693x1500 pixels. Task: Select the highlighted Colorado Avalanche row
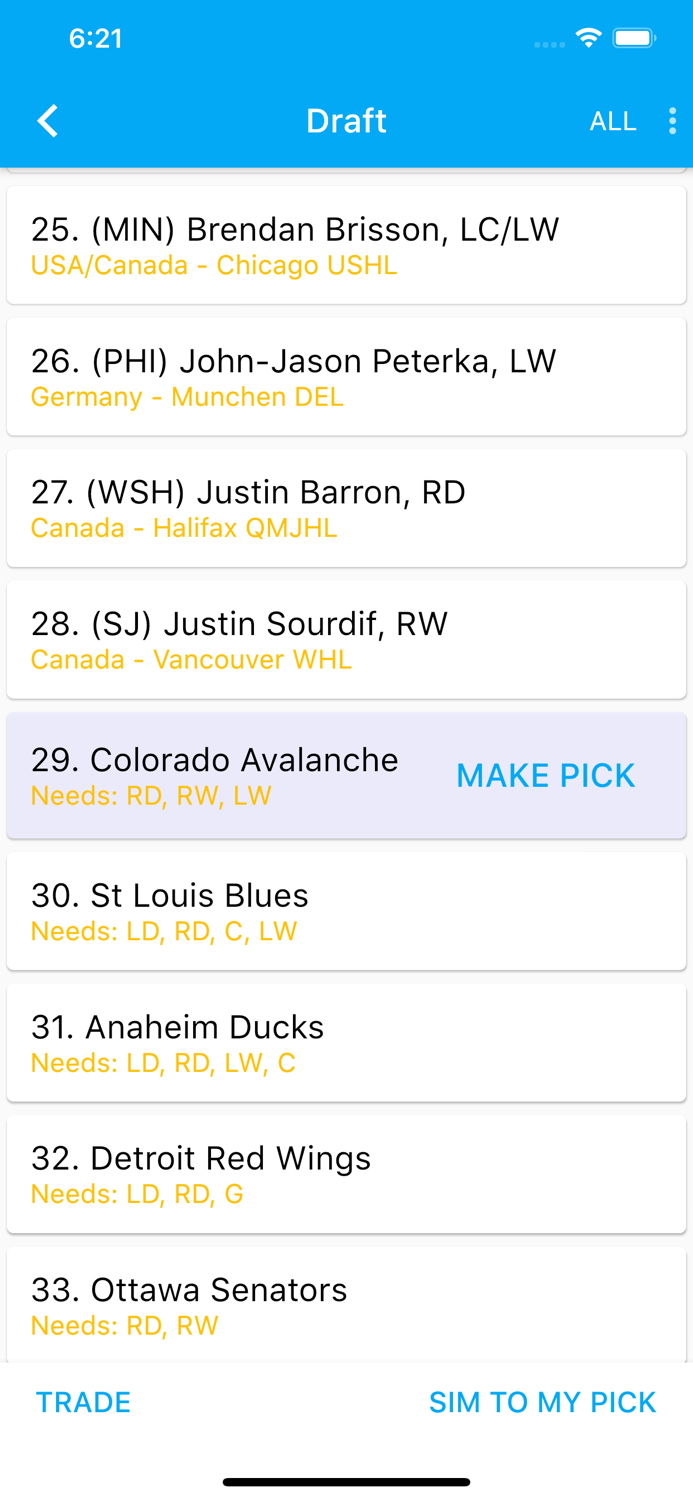[x=215, y=775]
